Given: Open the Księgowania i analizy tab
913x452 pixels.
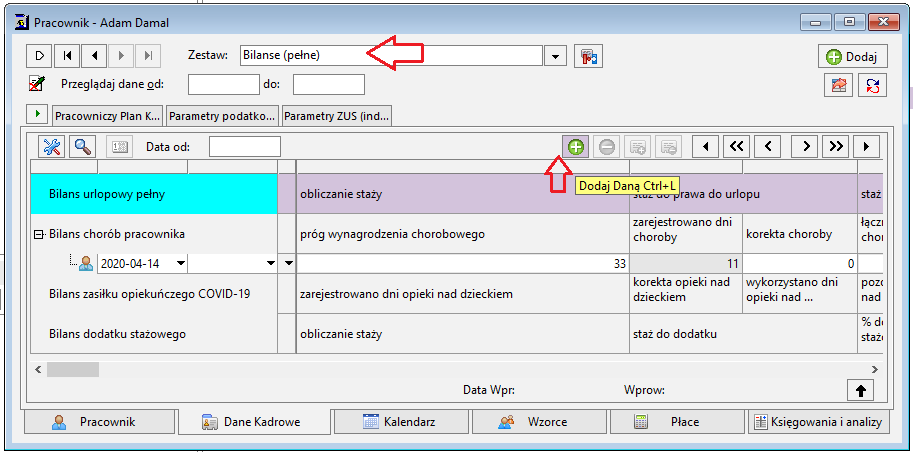Looking at the screenshot, I should point(819,422).
